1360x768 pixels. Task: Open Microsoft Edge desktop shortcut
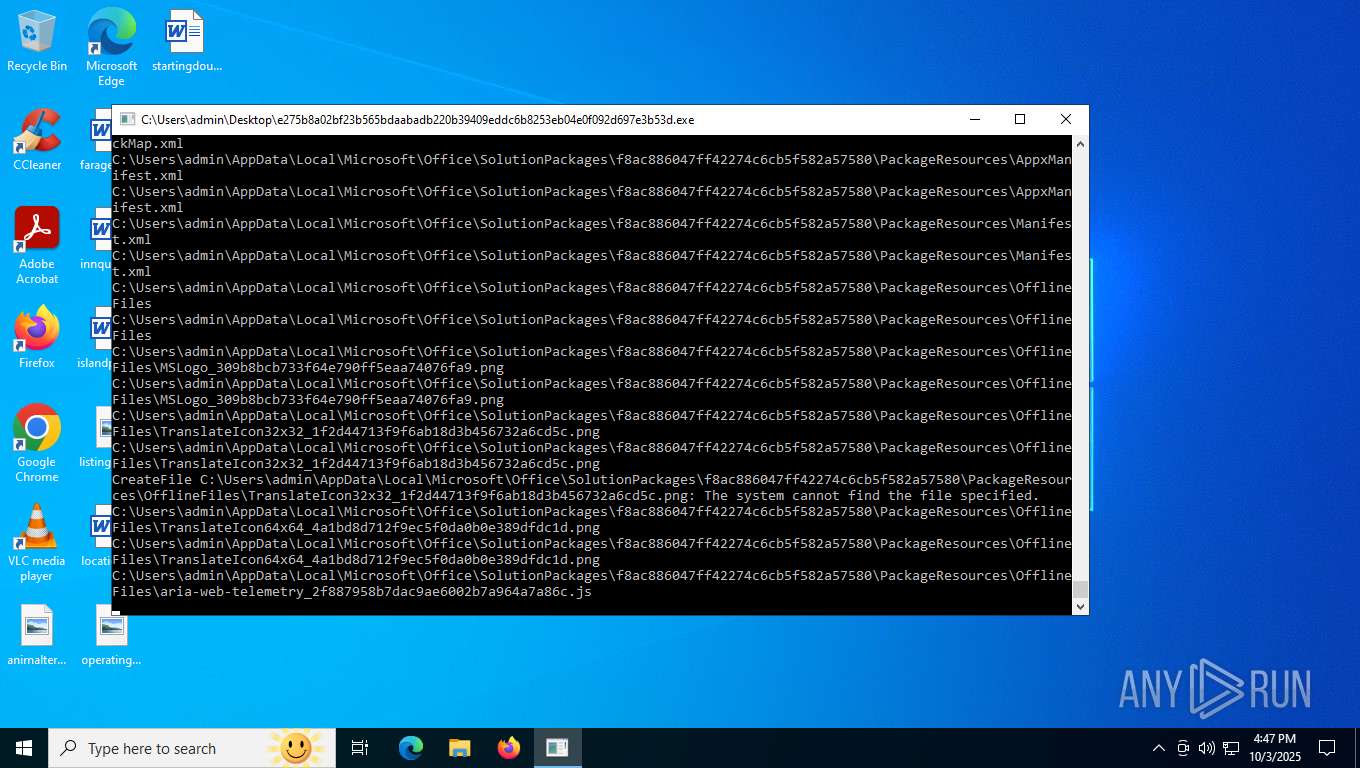coord(111,47)
